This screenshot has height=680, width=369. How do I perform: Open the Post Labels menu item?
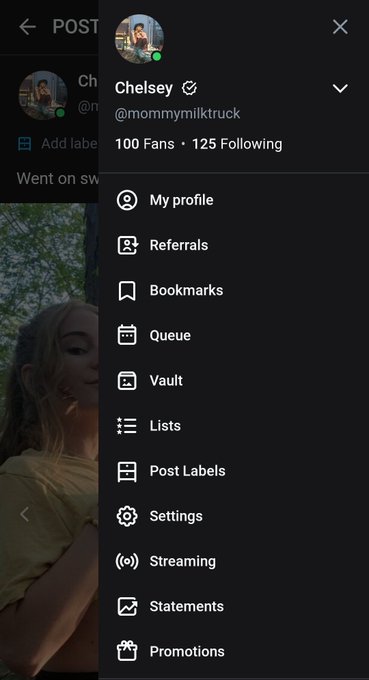[234, 471]
